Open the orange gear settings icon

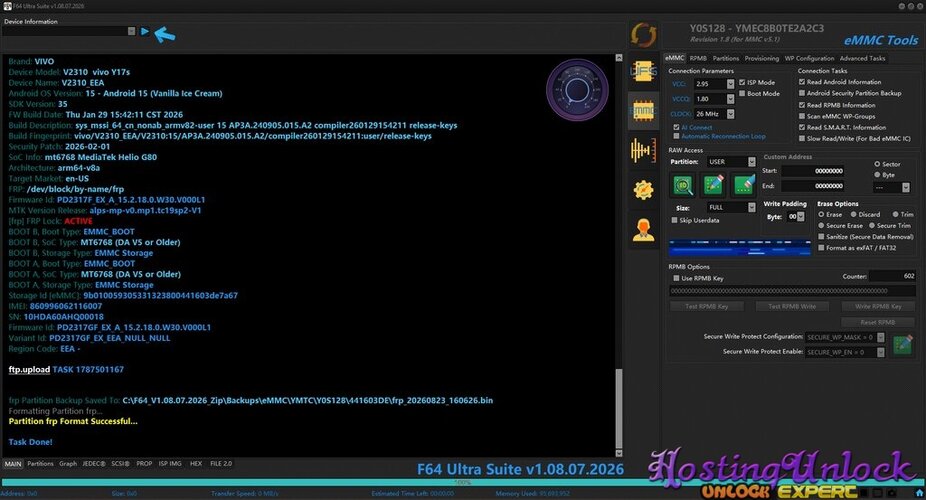(x=643, y=190)
